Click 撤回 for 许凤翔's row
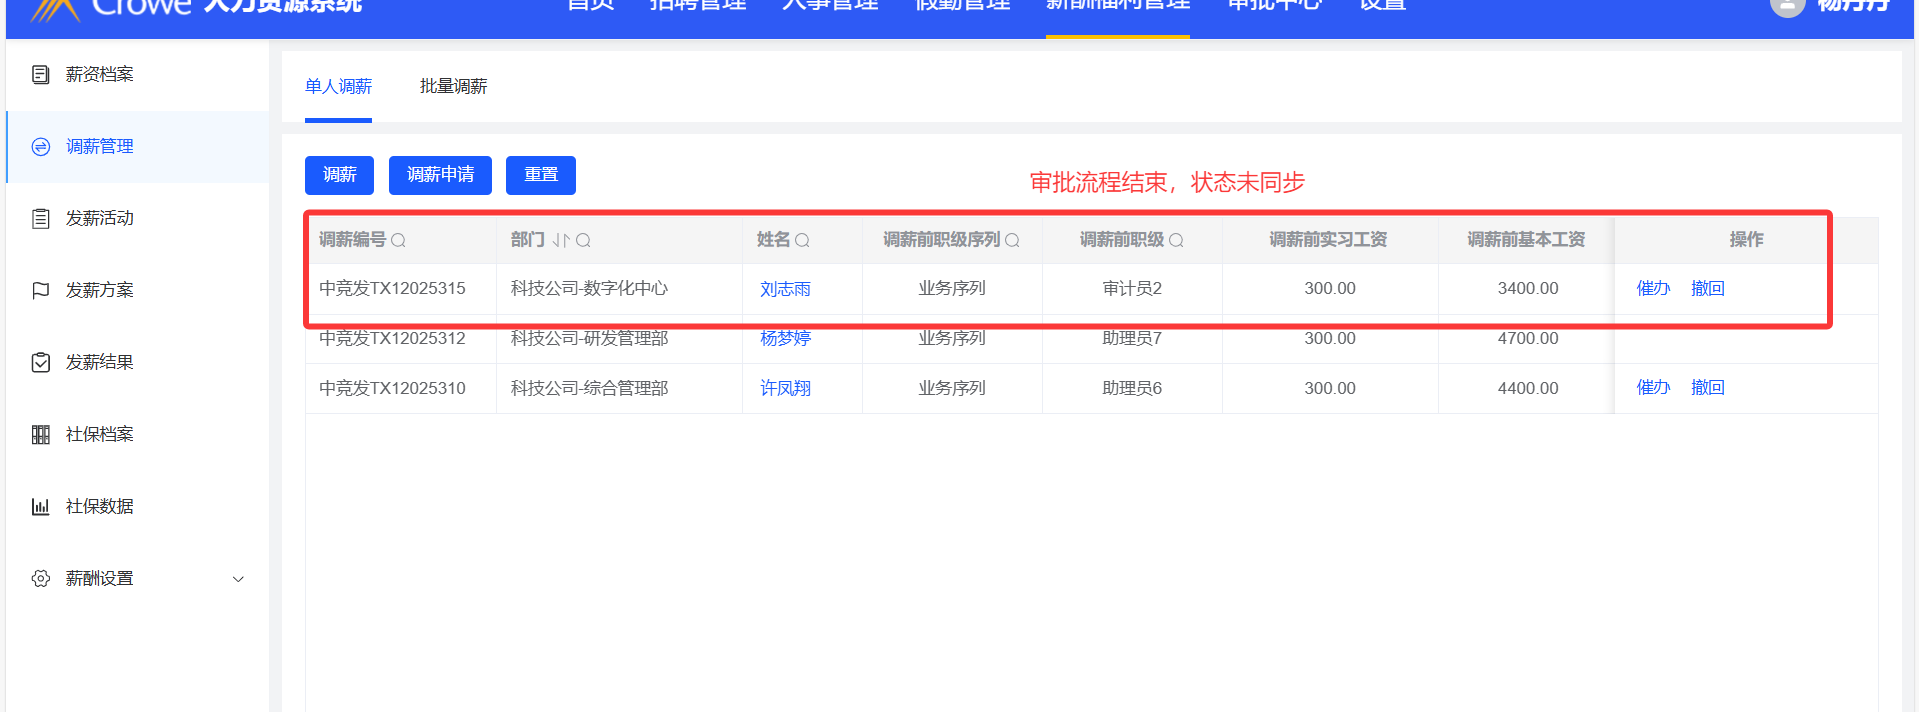Image resolution: width=1919 pixels, height=712 pixels. tap(1707, 388)
